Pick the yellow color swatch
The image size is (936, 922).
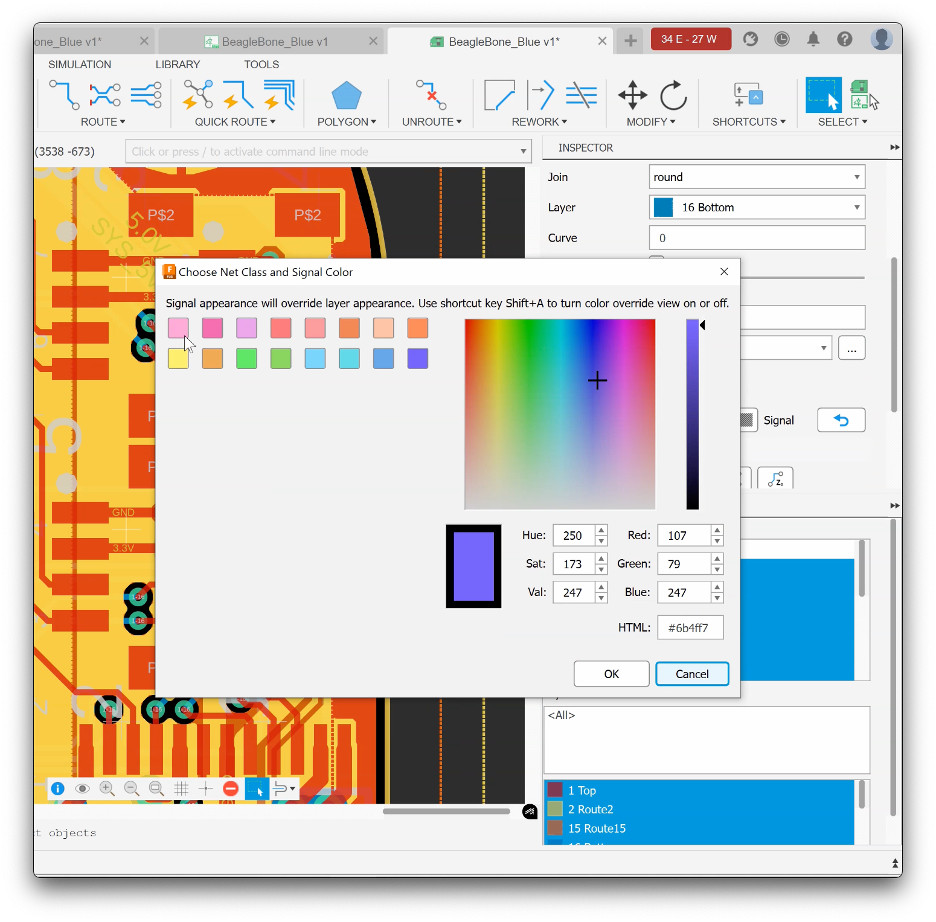178,359
